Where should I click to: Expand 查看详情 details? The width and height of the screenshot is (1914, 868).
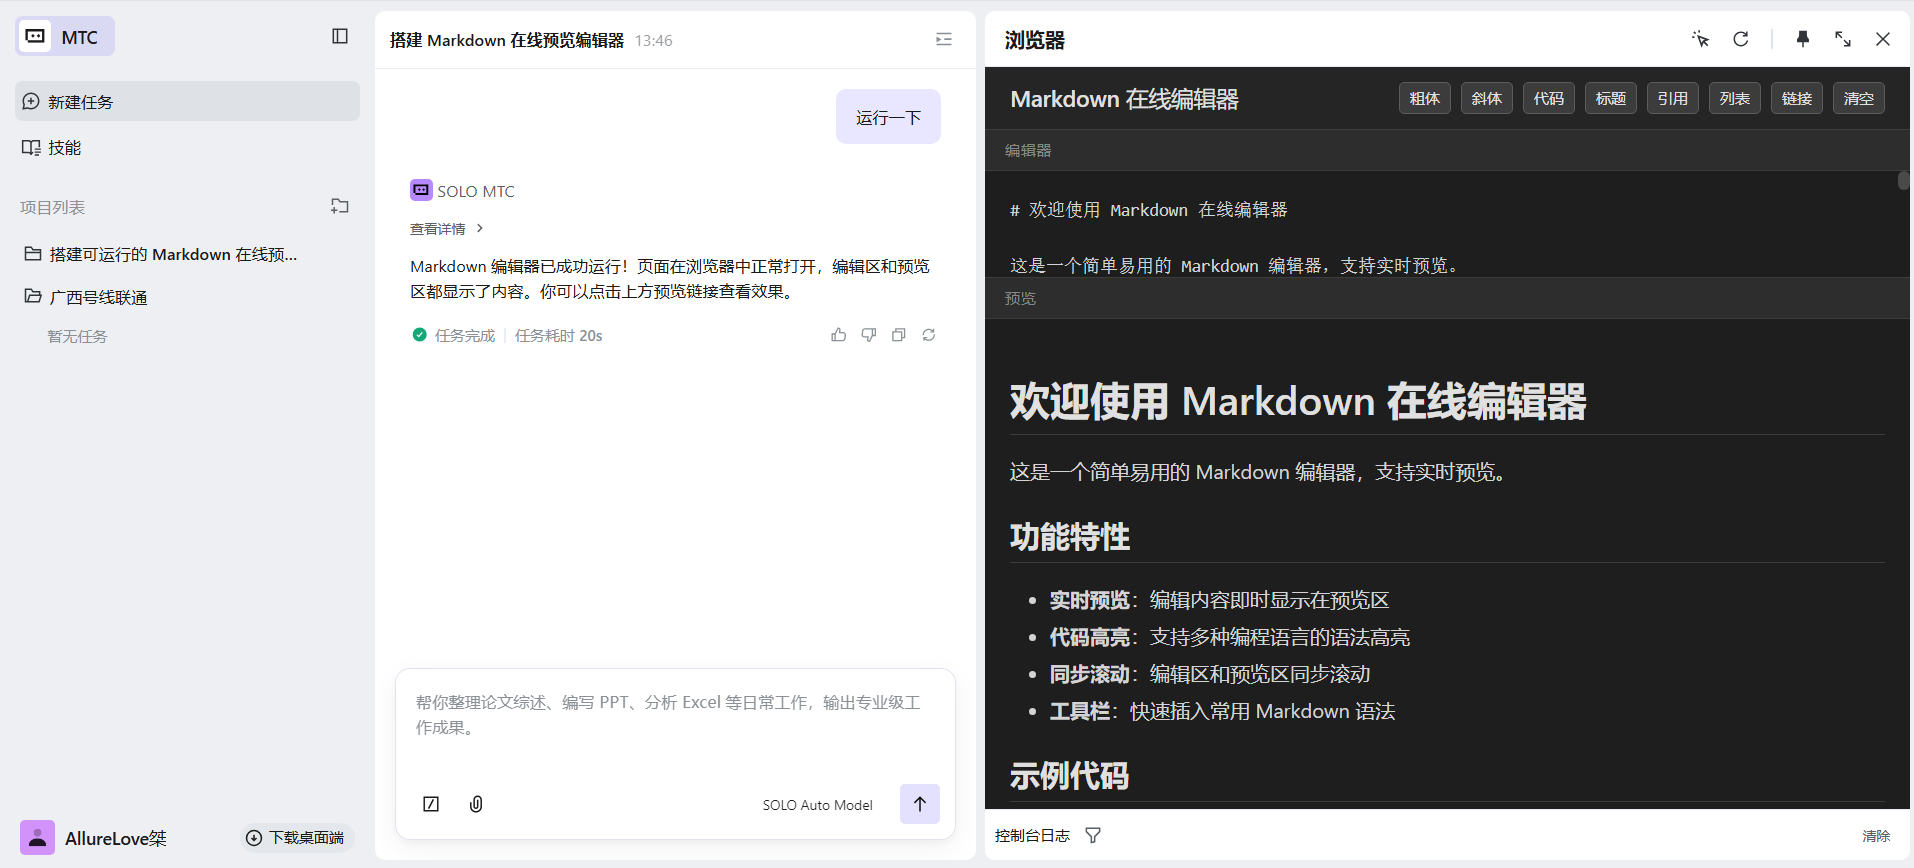point(446,229)
